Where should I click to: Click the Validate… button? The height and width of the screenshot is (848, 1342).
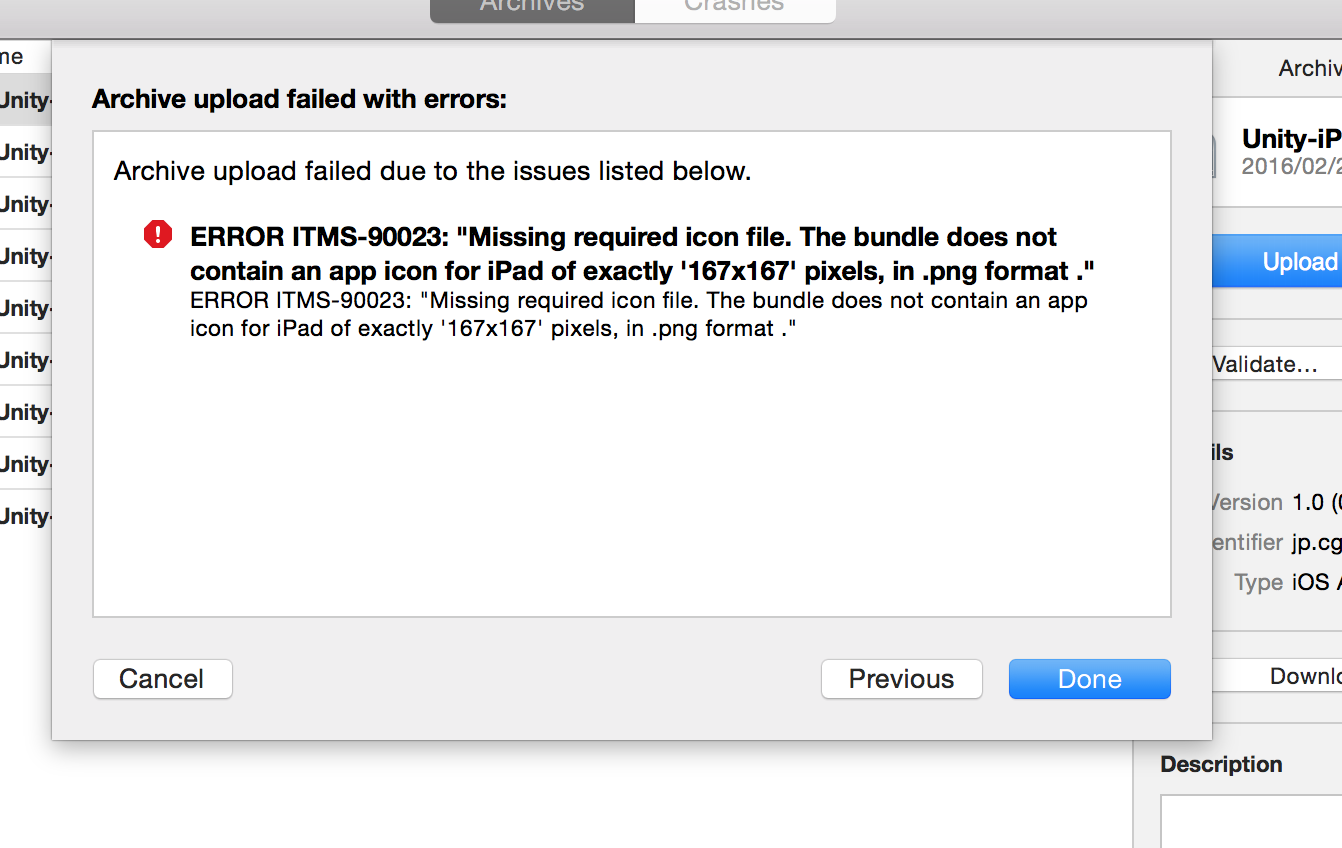coord(1277,364)
